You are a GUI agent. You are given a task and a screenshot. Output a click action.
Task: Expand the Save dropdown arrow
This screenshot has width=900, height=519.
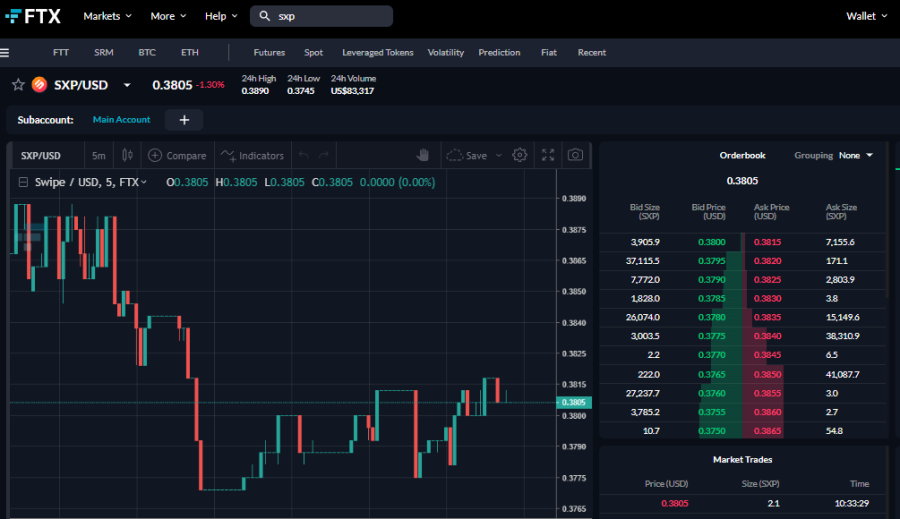[x=499, y=156]
